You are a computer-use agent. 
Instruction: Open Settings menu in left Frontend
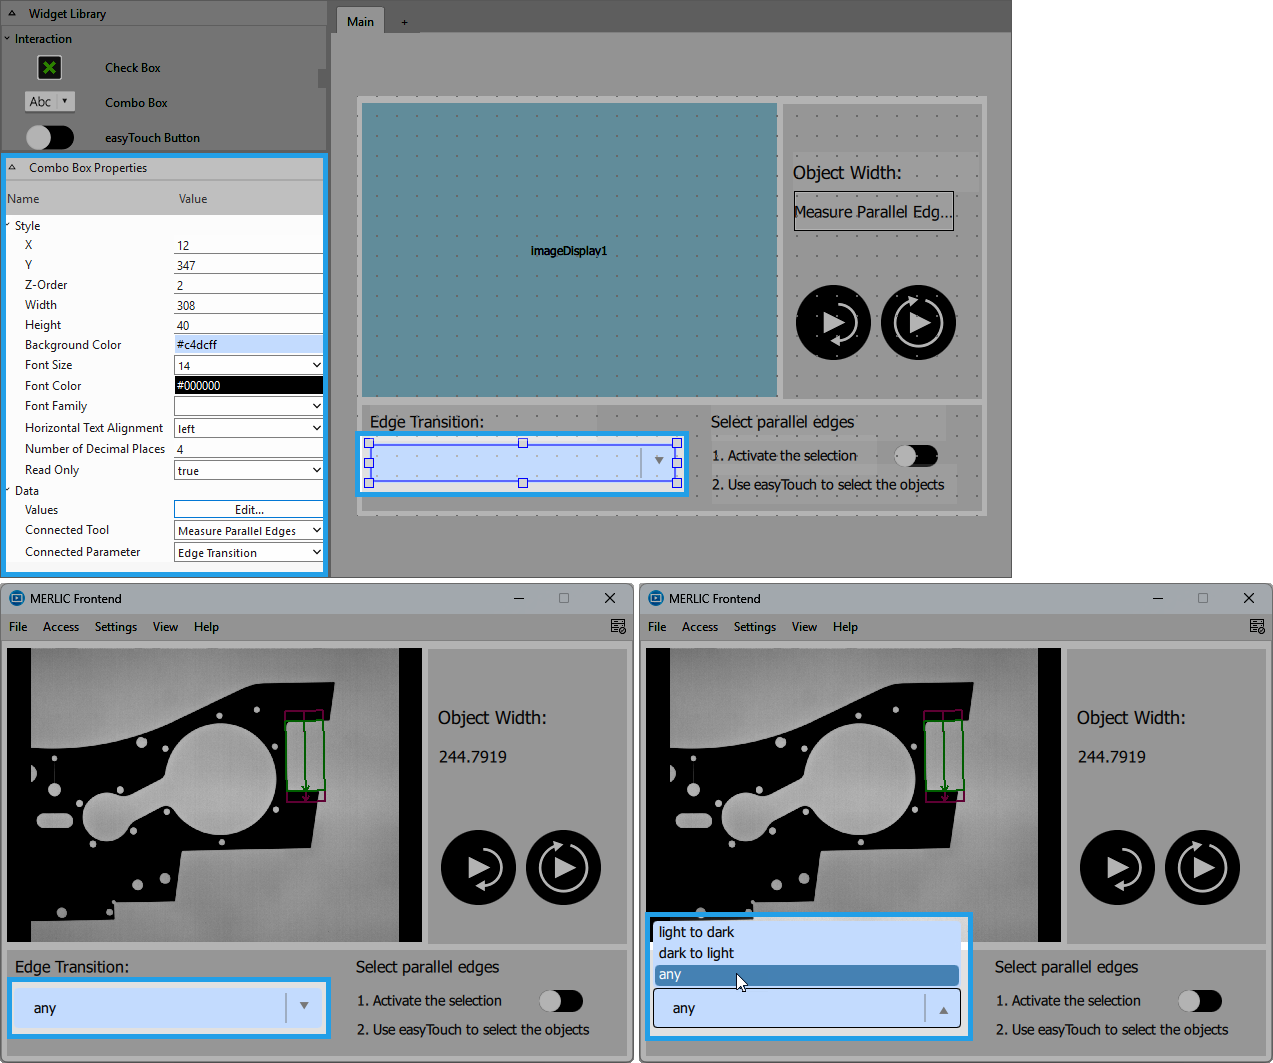[x=116, y=627]
